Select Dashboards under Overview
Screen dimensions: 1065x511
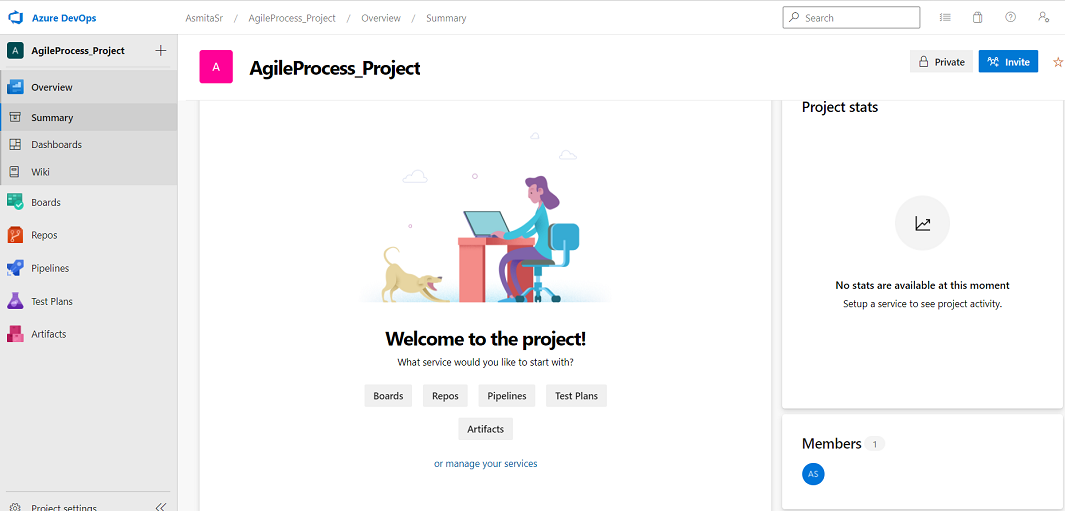[x=56, y=144]
